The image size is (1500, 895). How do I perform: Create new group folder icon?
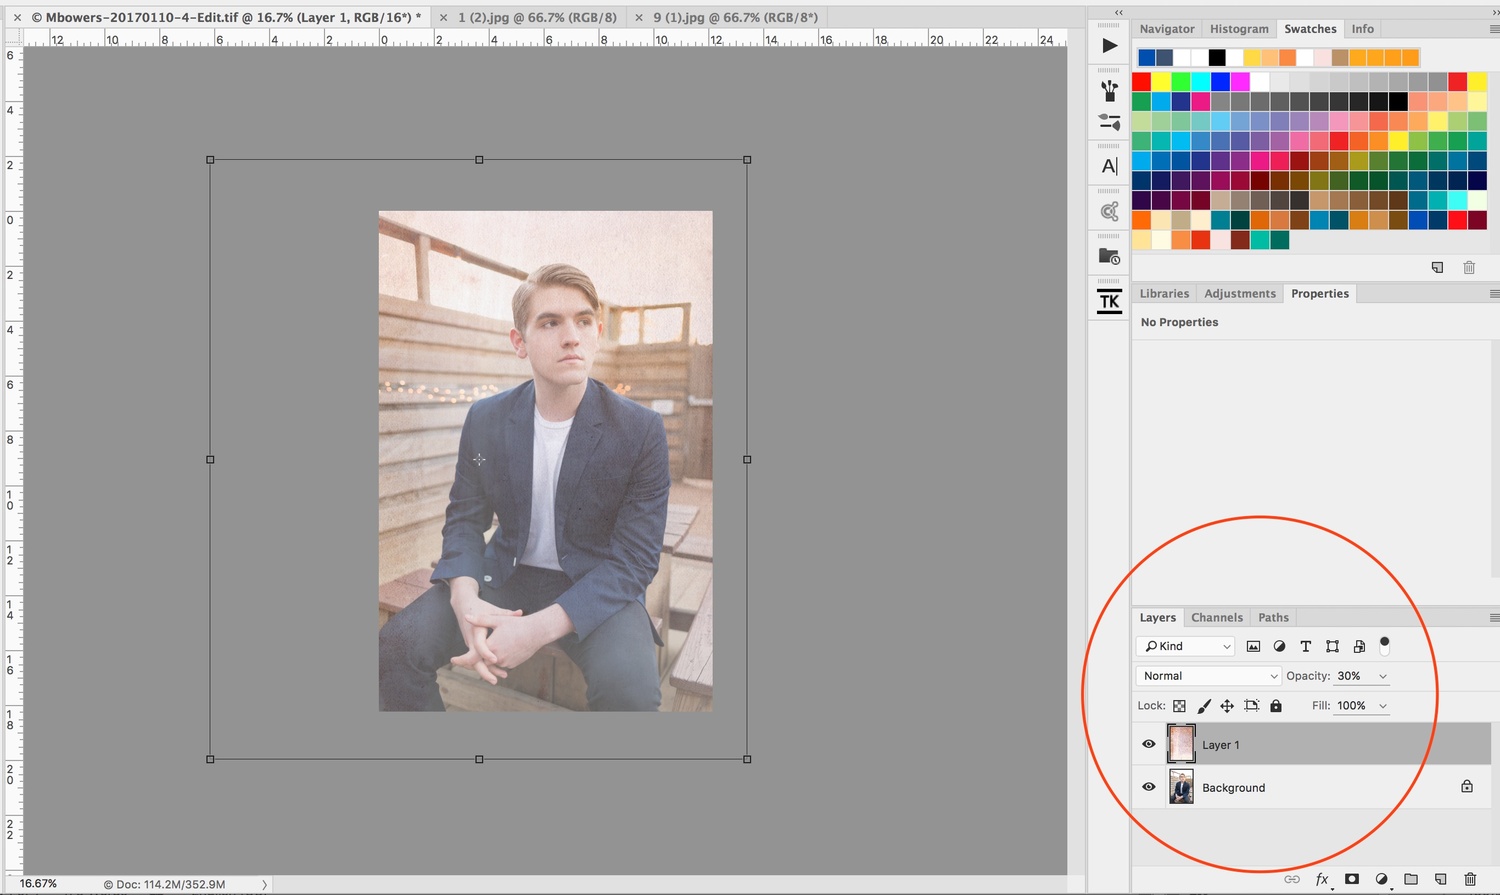(x=1411, y=879)
